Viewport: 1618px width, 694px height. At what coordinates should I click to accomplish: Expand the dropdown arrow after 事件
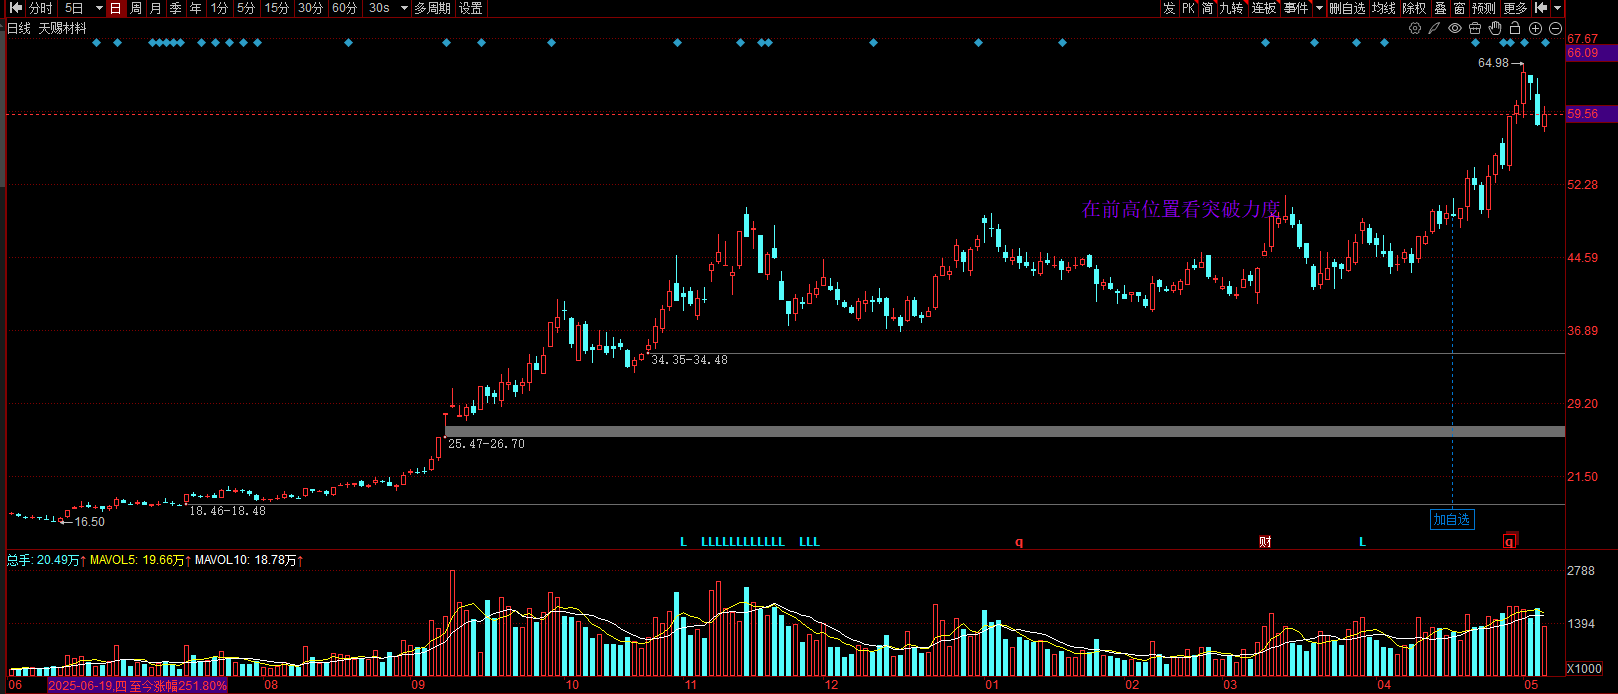1319,8
